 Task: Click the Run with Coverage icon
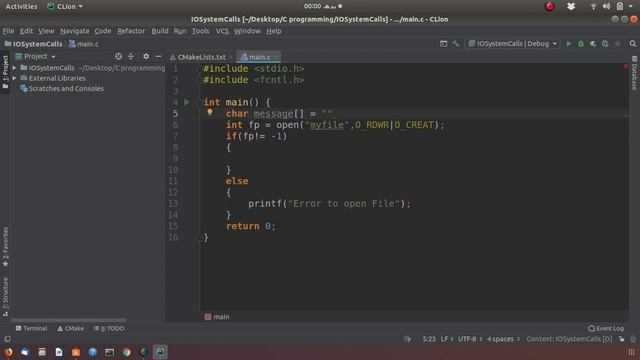[x=593, y=44]
